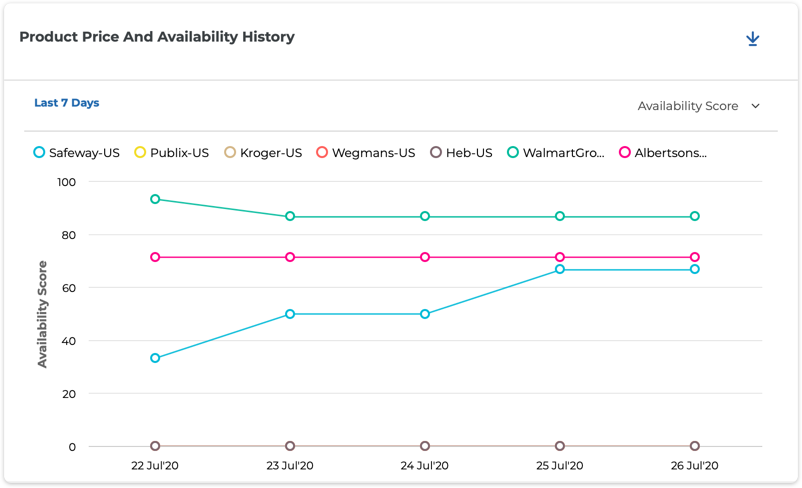802x488 pixels.
Task: Click the dropdown chevron beside Availability Score
Action: [756, 106]
